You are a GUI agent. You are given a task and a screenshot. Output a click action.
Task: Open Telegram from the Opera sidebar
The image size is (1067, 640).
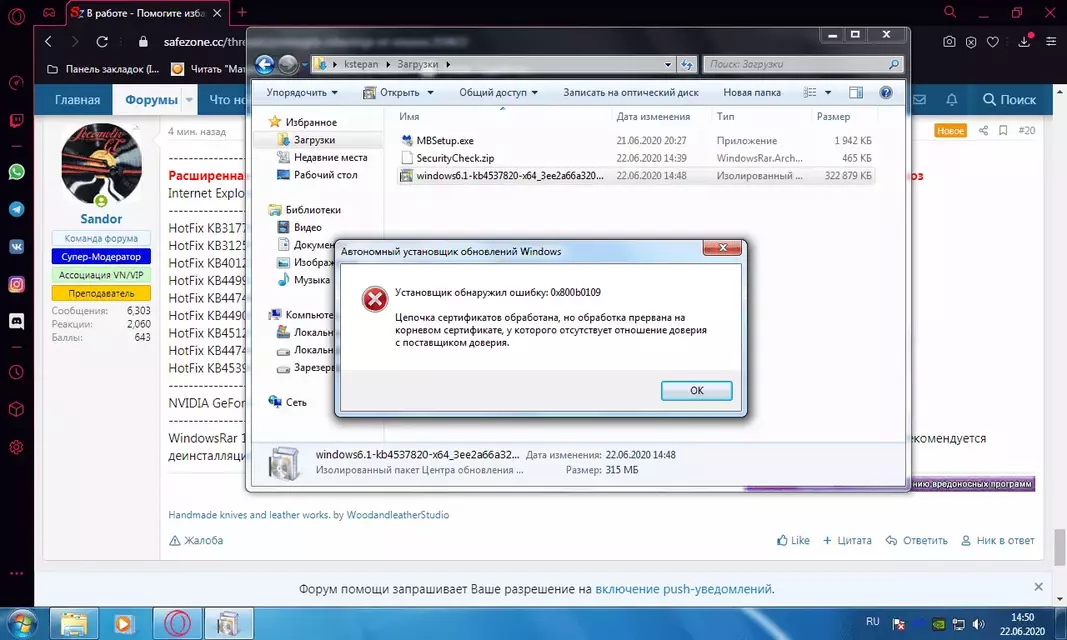coord(16,209)
